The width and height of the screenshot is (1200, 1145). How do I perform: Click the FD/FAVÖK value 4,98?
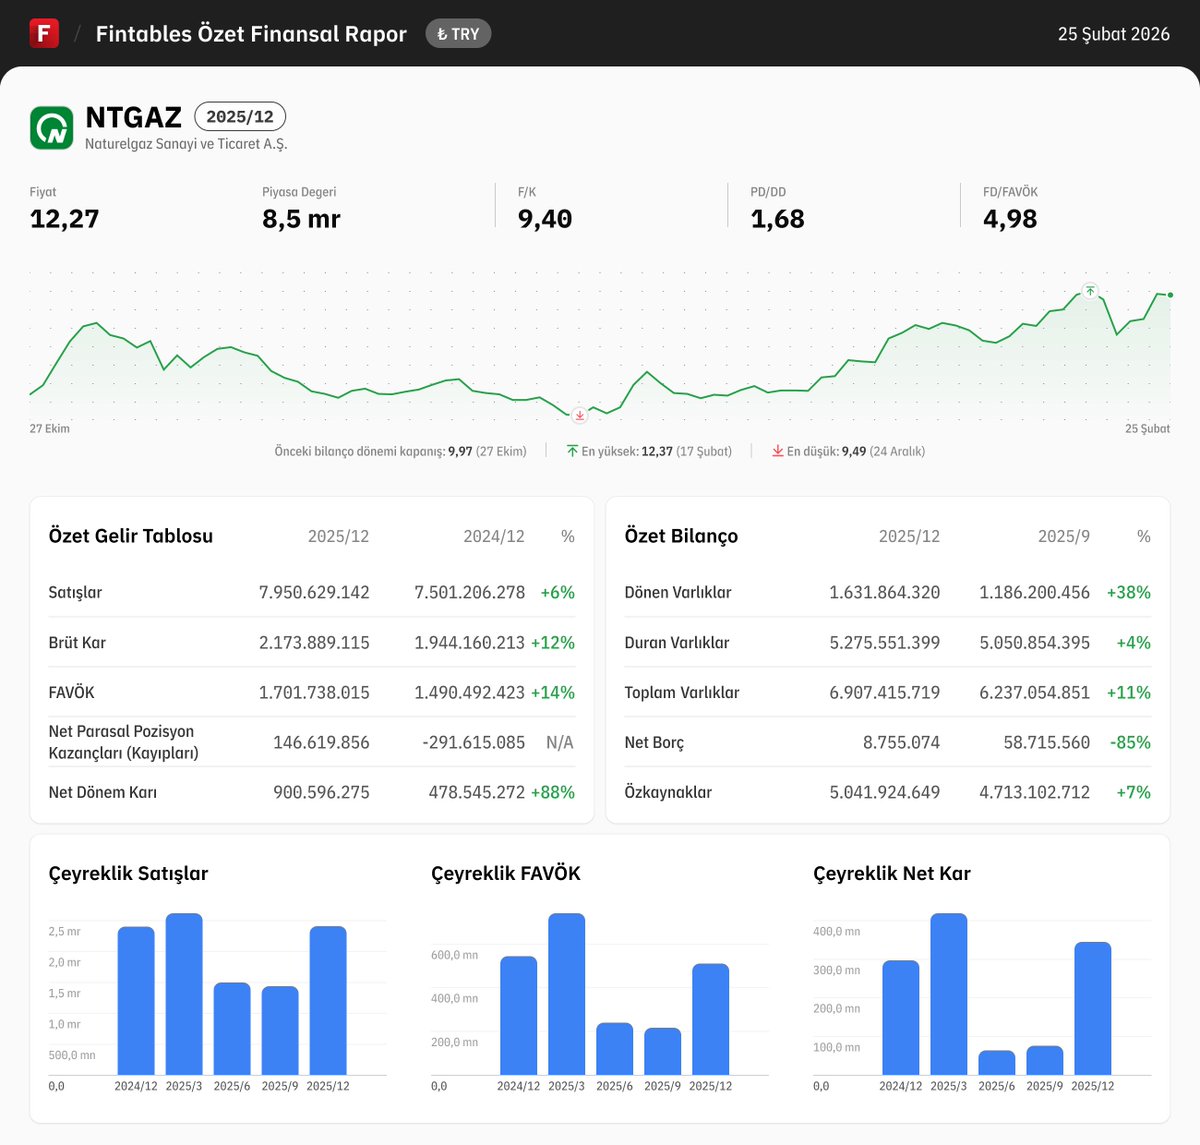[x=1010, y=219]
